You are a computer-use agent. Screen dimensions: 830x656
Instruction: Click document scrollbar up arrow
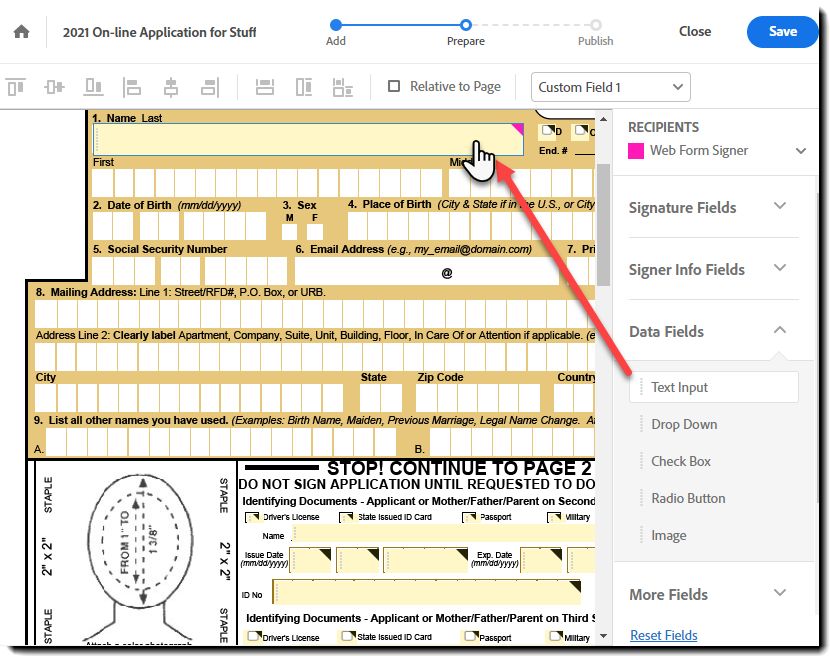click(603, 119)
